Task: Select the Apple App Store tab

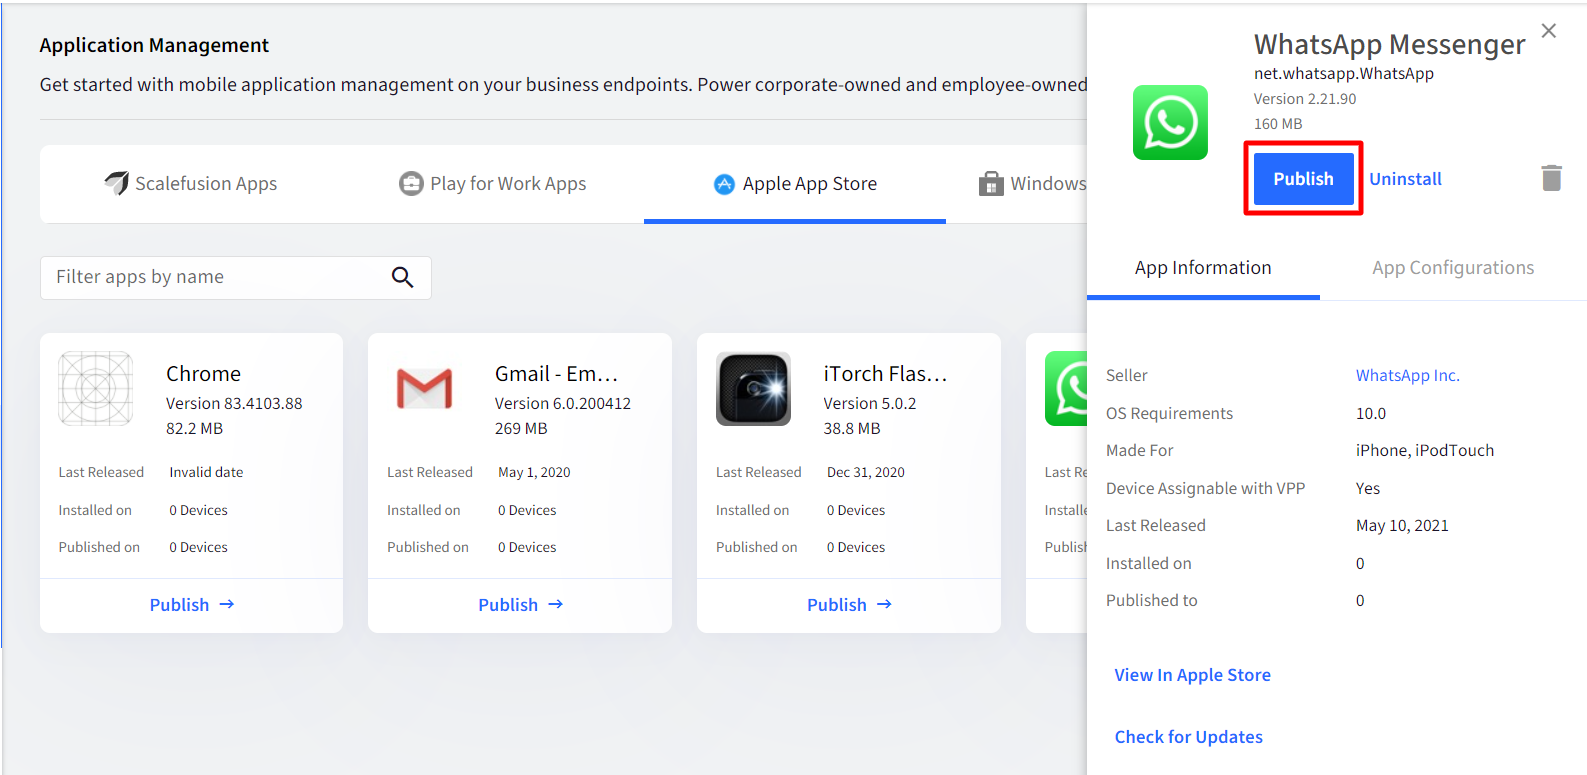Action: pyautogui.click(x=795, y=184)
